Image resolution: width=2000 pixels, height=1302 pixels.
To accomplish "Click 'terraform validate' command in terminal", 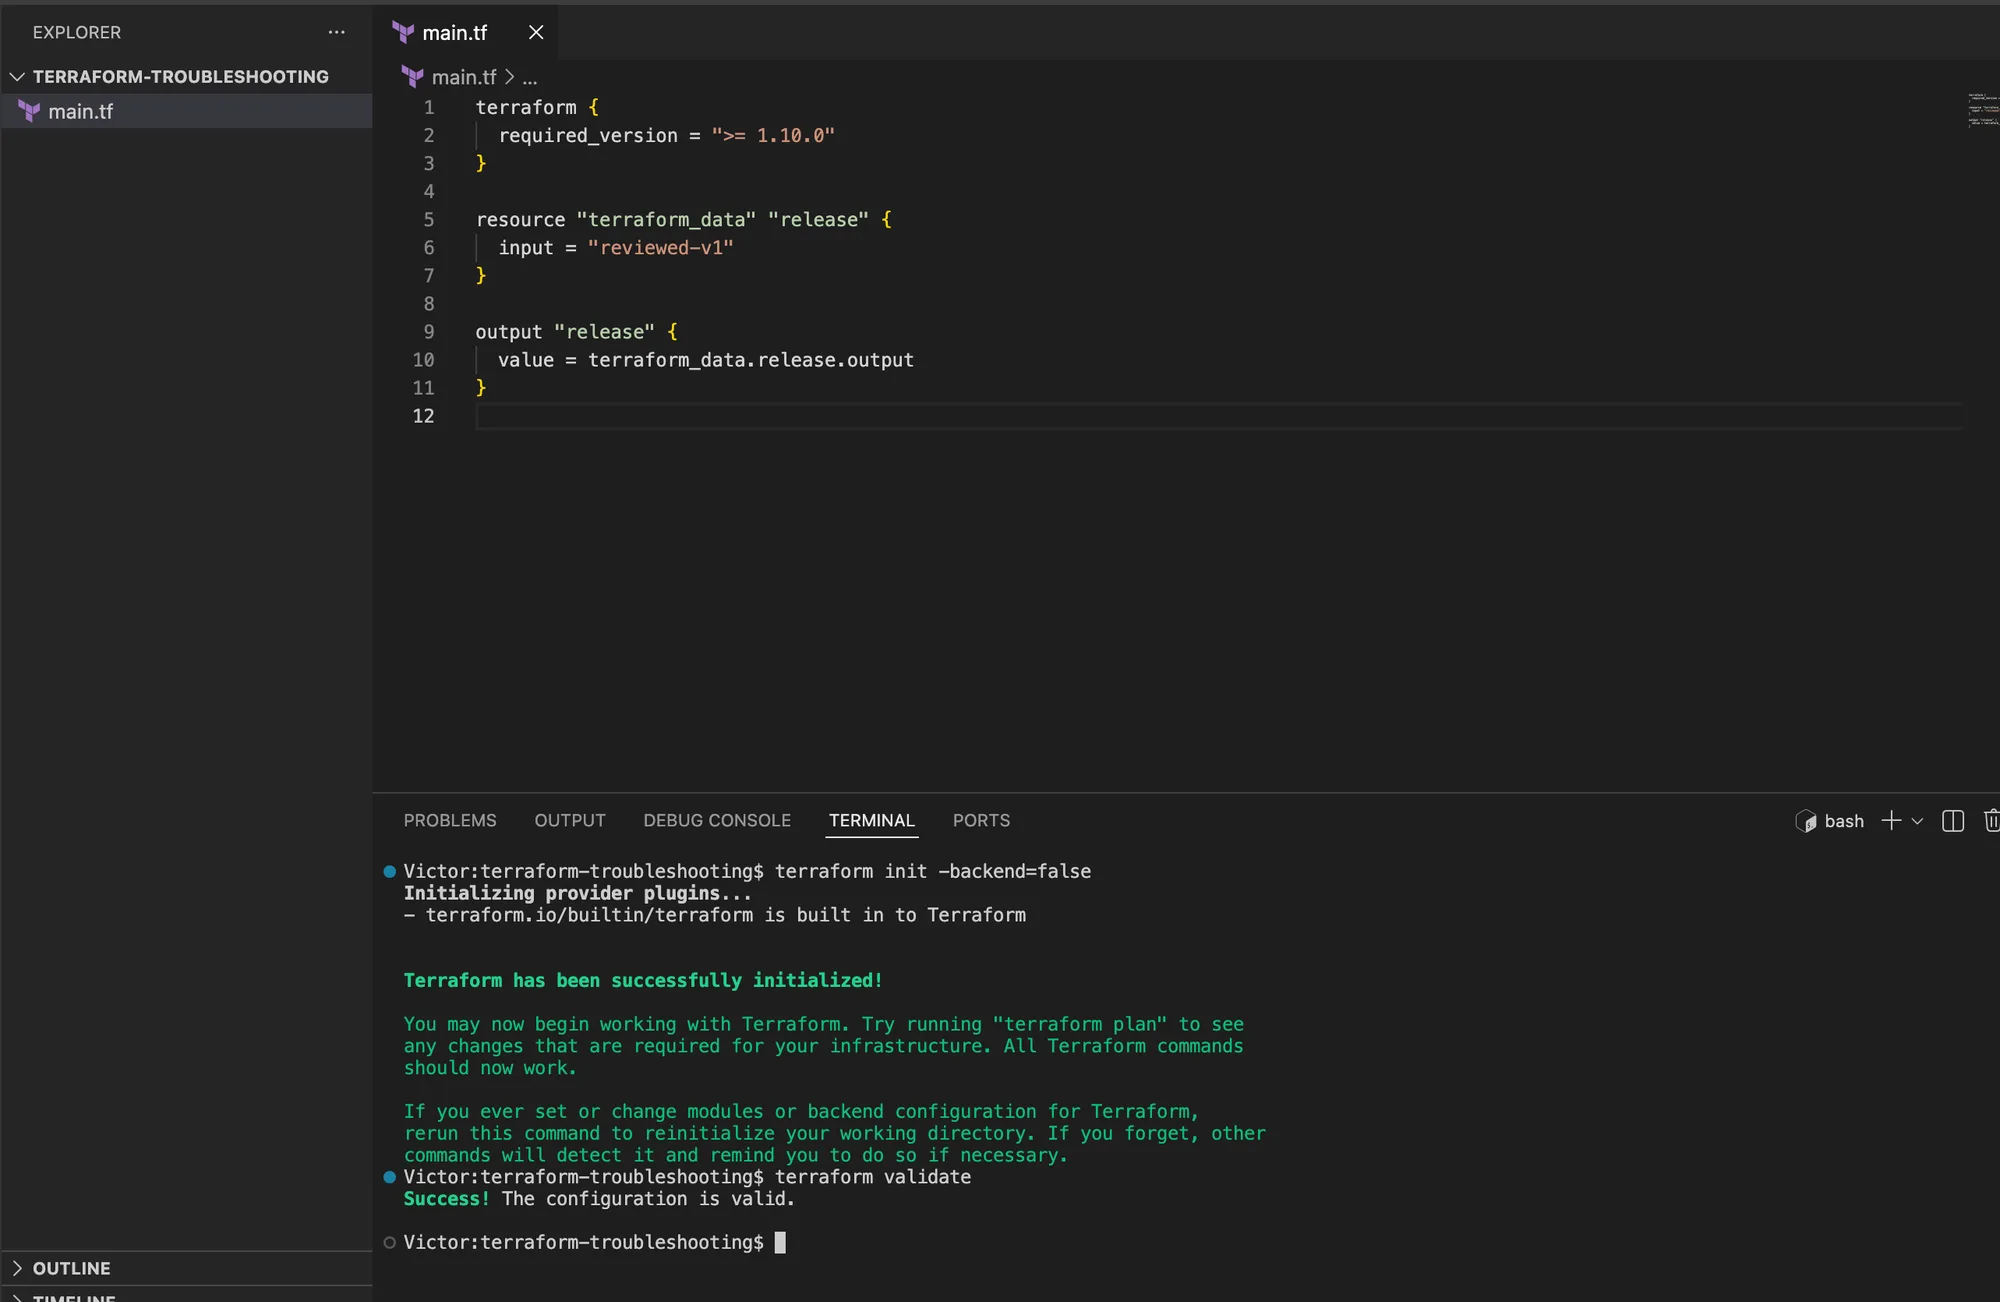I will pyautogui.click(x=873, y=1177).
